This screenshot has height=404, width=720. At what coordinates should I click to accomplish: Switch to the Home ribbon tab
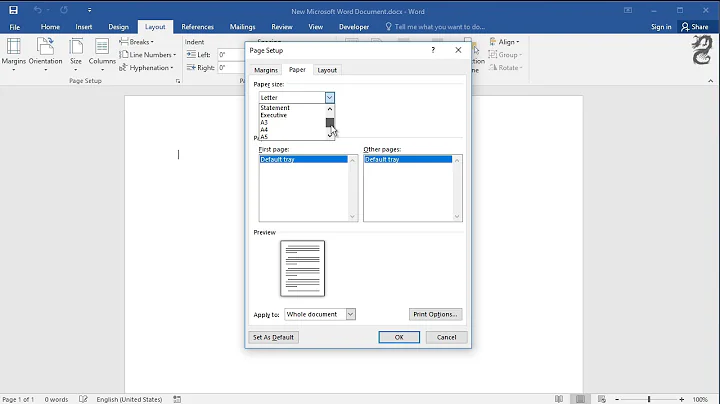(50, 27)
